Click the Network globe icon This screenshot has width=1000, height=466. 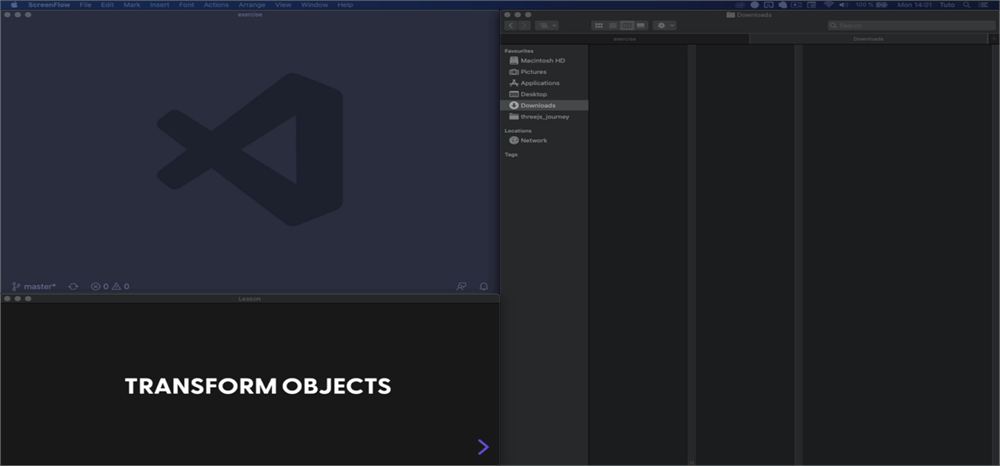[514, 140]
